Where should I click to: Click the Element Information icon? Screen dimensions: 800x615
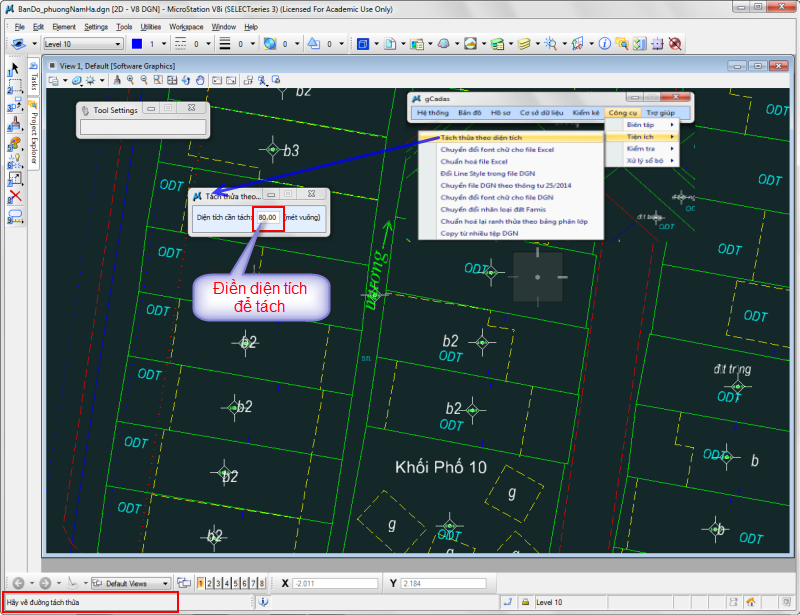[x=603, y=44]
